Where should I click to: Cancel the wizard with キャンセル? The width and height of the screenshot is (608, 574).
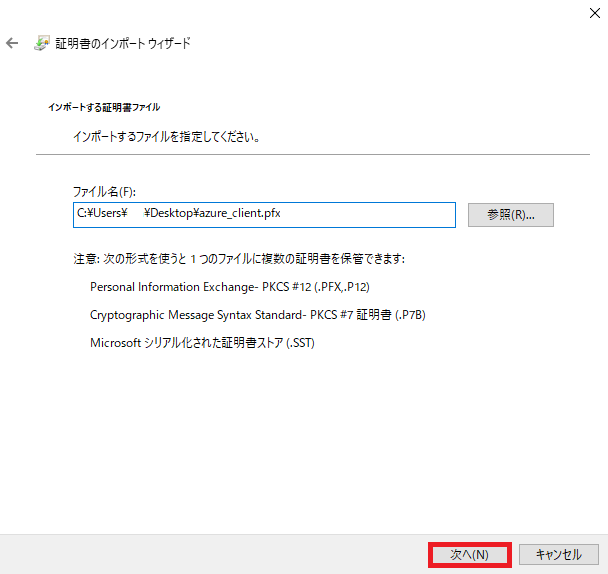pyautogui.click(x=559, y=555)
